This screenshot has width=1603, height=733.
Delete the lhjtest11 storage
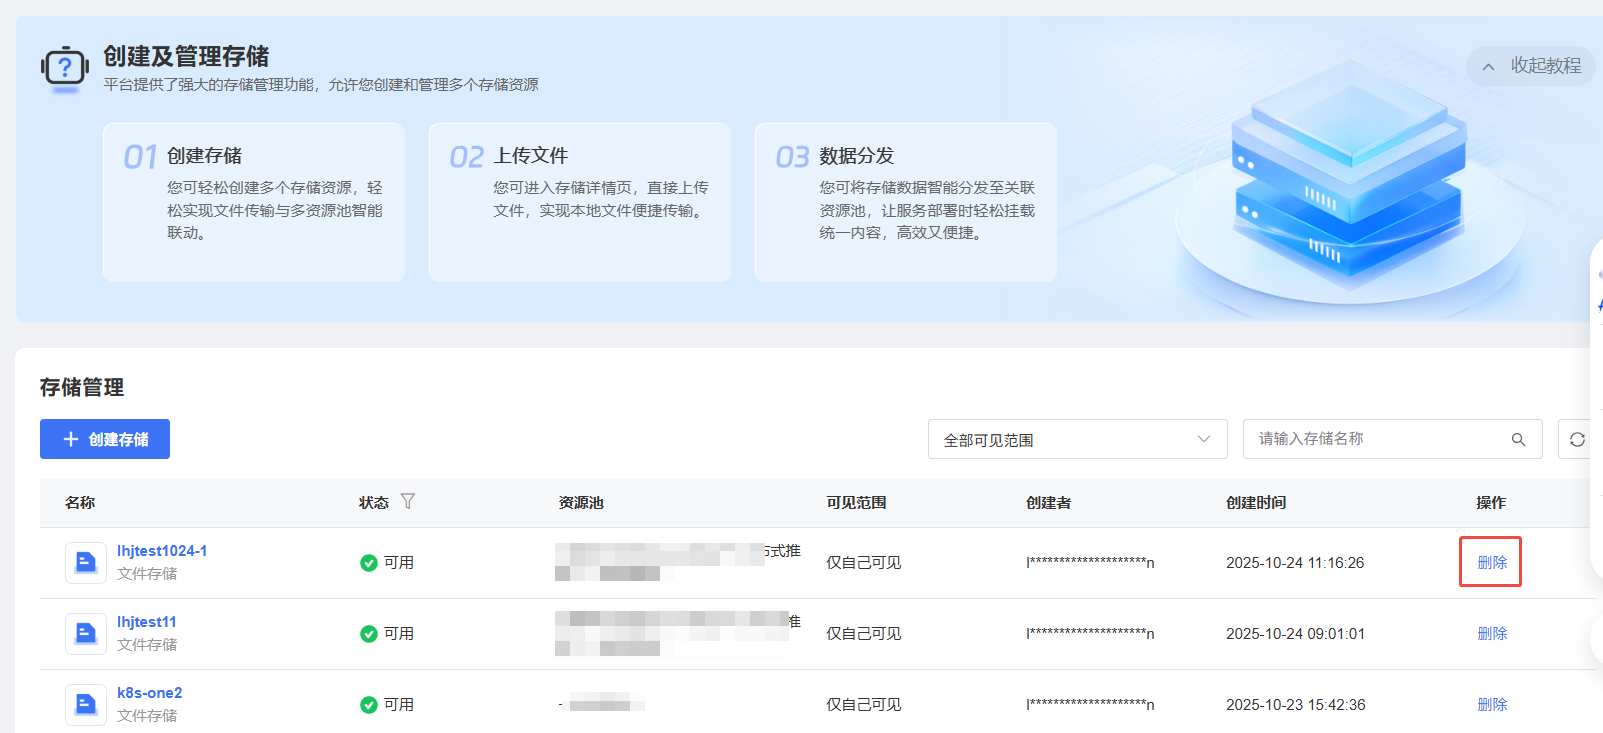click(1491, 634)
